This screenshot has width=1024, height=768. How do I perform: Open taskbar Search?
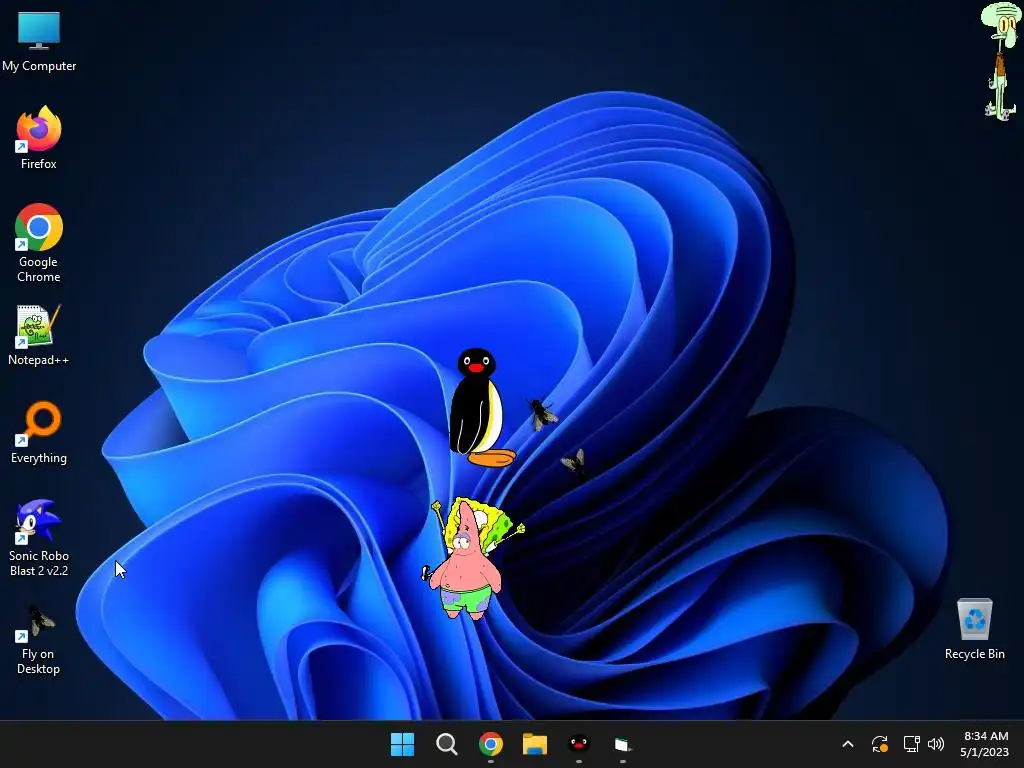(x=447, y=744)
